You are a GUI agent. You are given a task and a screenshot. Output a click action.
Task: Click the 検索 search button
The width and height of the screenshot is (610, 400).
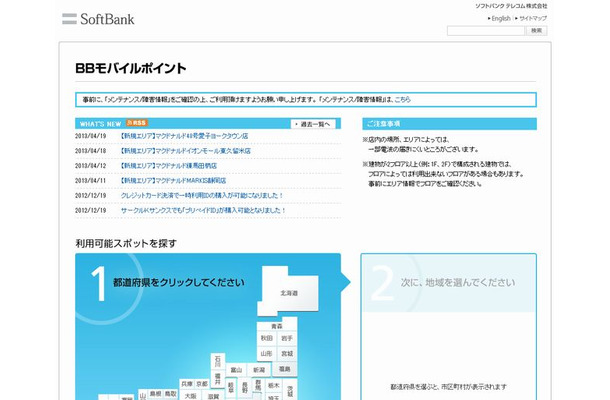tap(536, 30)
